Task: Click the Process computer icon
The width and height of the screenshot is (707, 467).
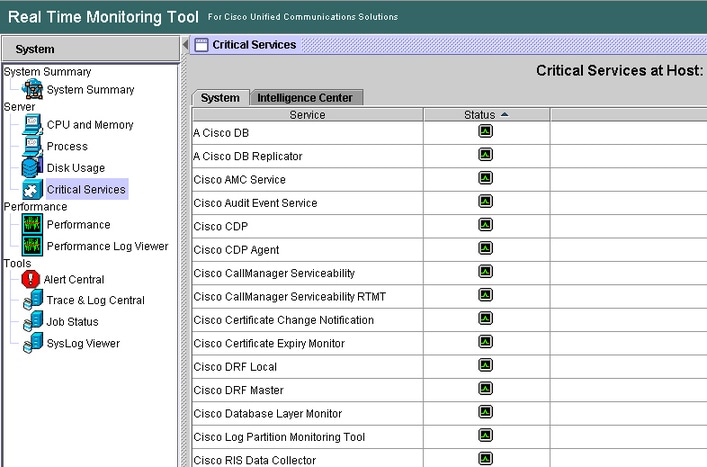Action: pos(32,146)
